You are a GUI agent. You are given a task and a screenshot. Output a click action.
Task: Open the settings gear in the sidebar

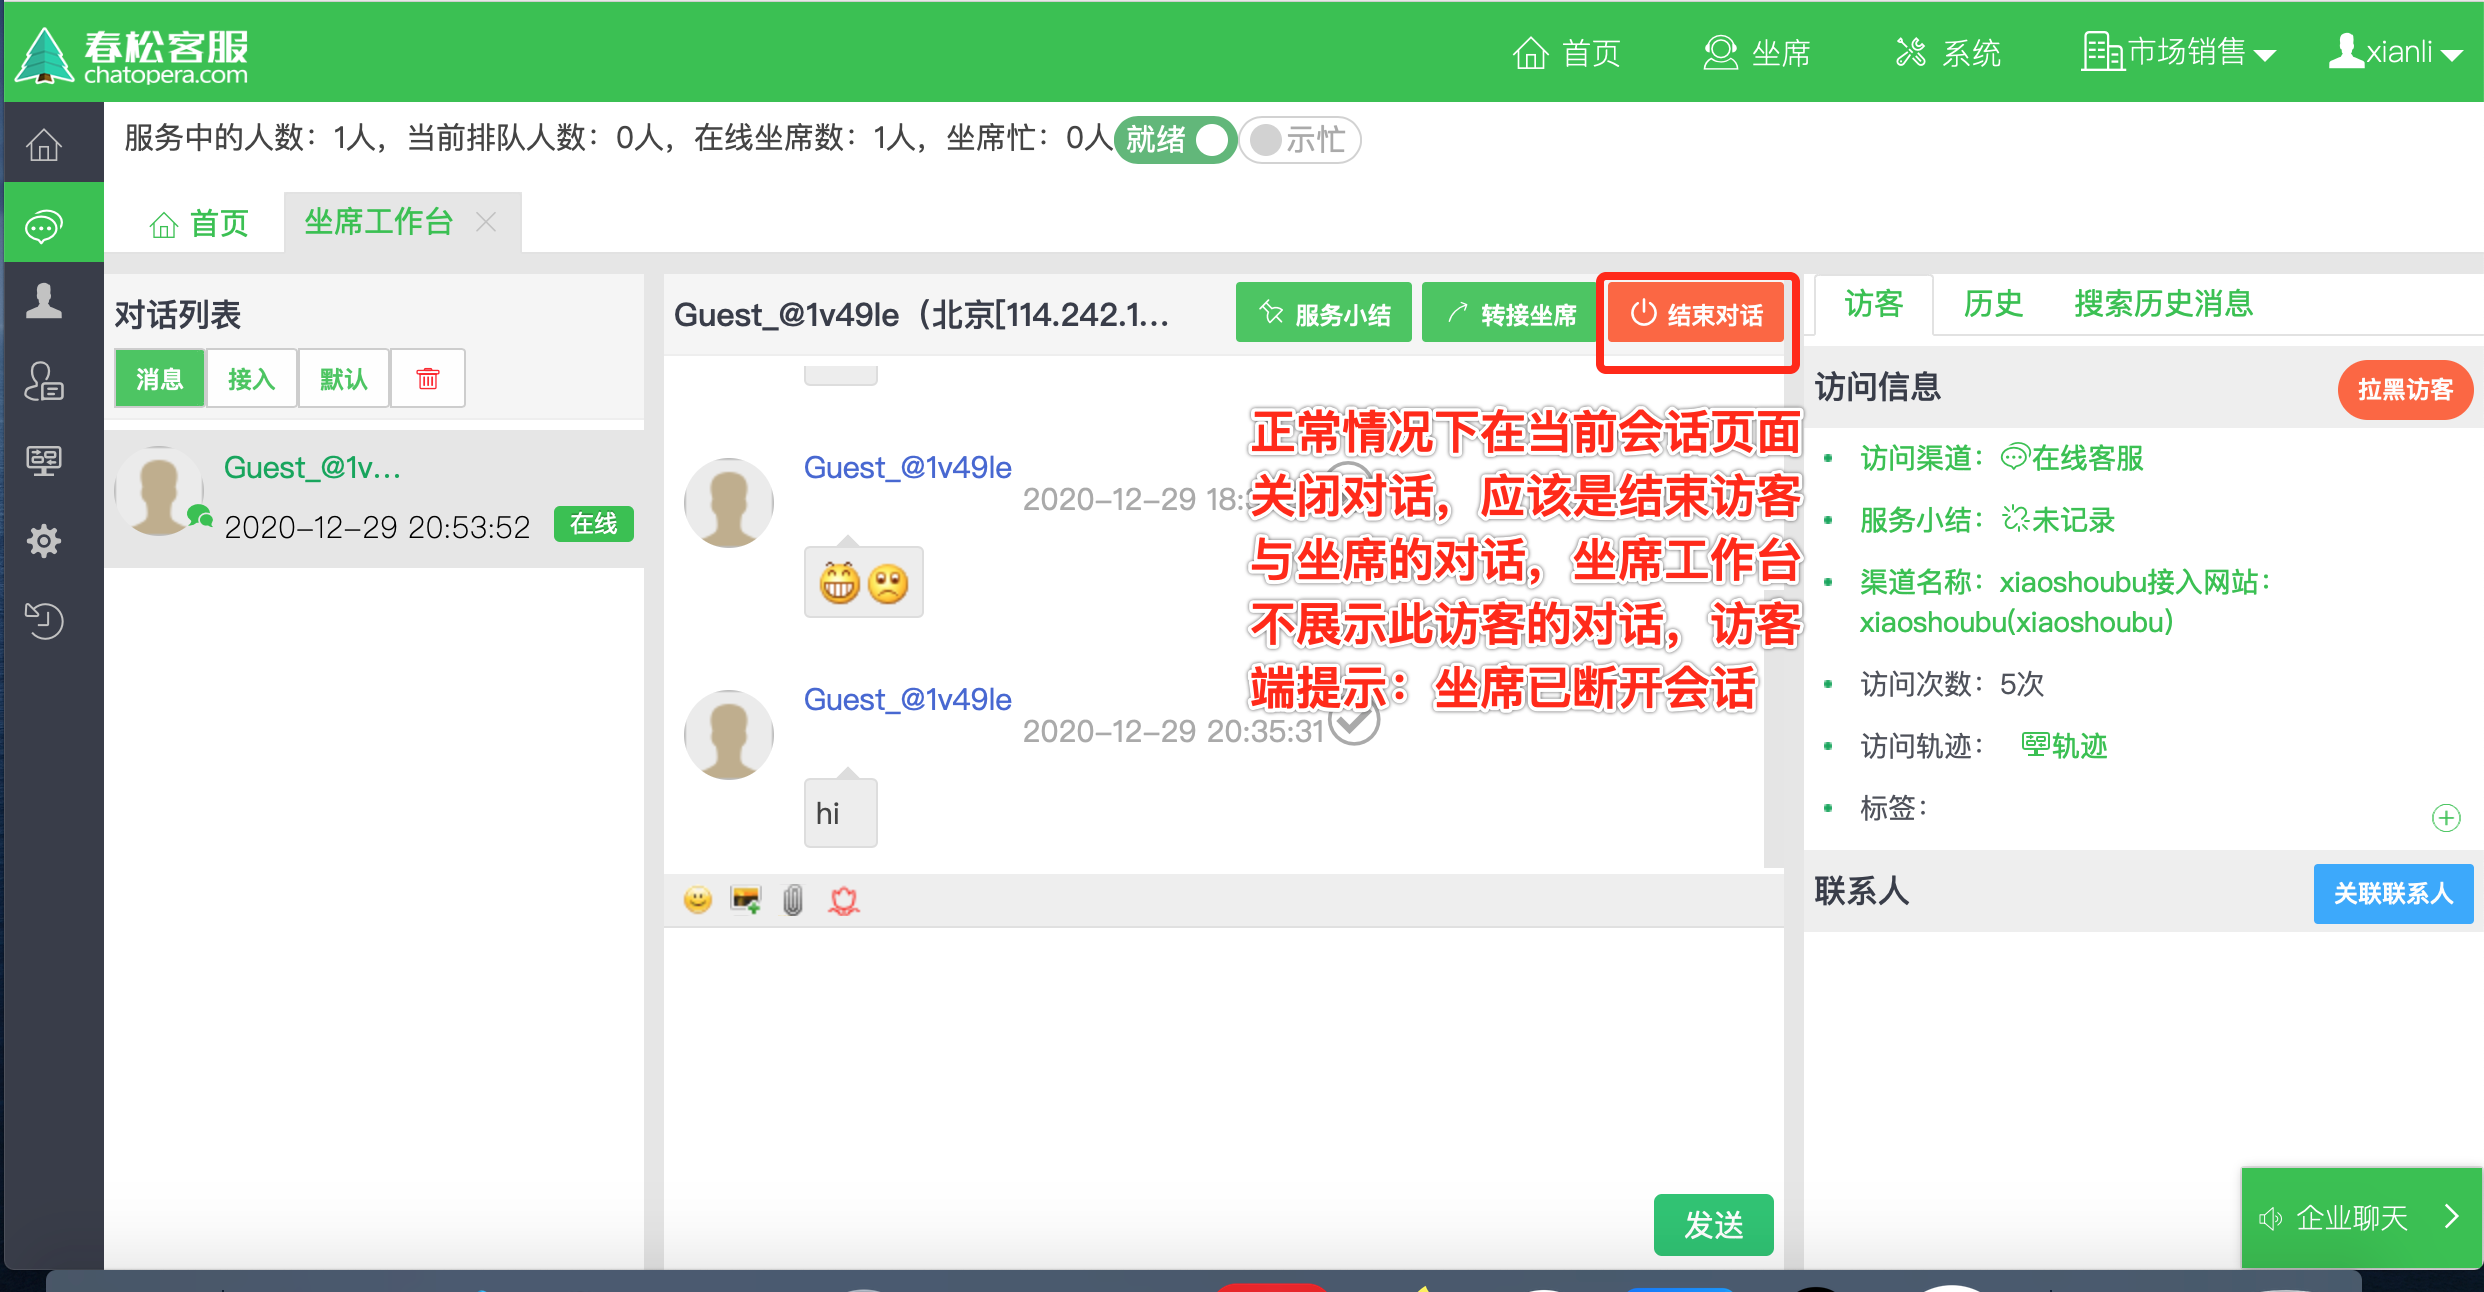[x=44, y=541]
